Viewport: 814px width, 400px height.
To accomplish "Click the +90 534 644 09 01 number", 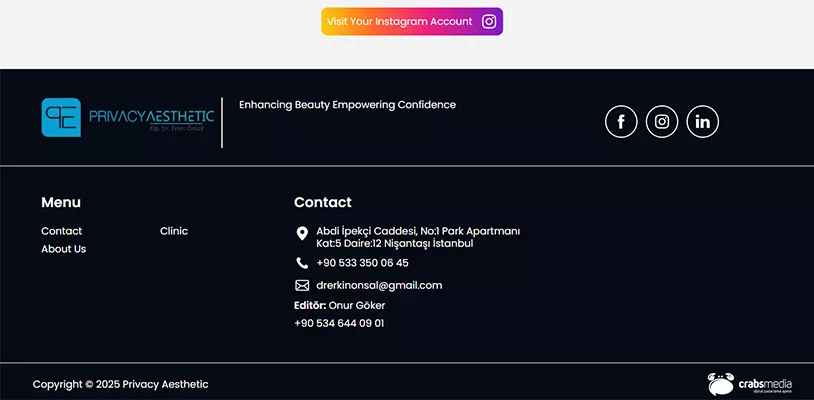I will click(x=339, y=323).
